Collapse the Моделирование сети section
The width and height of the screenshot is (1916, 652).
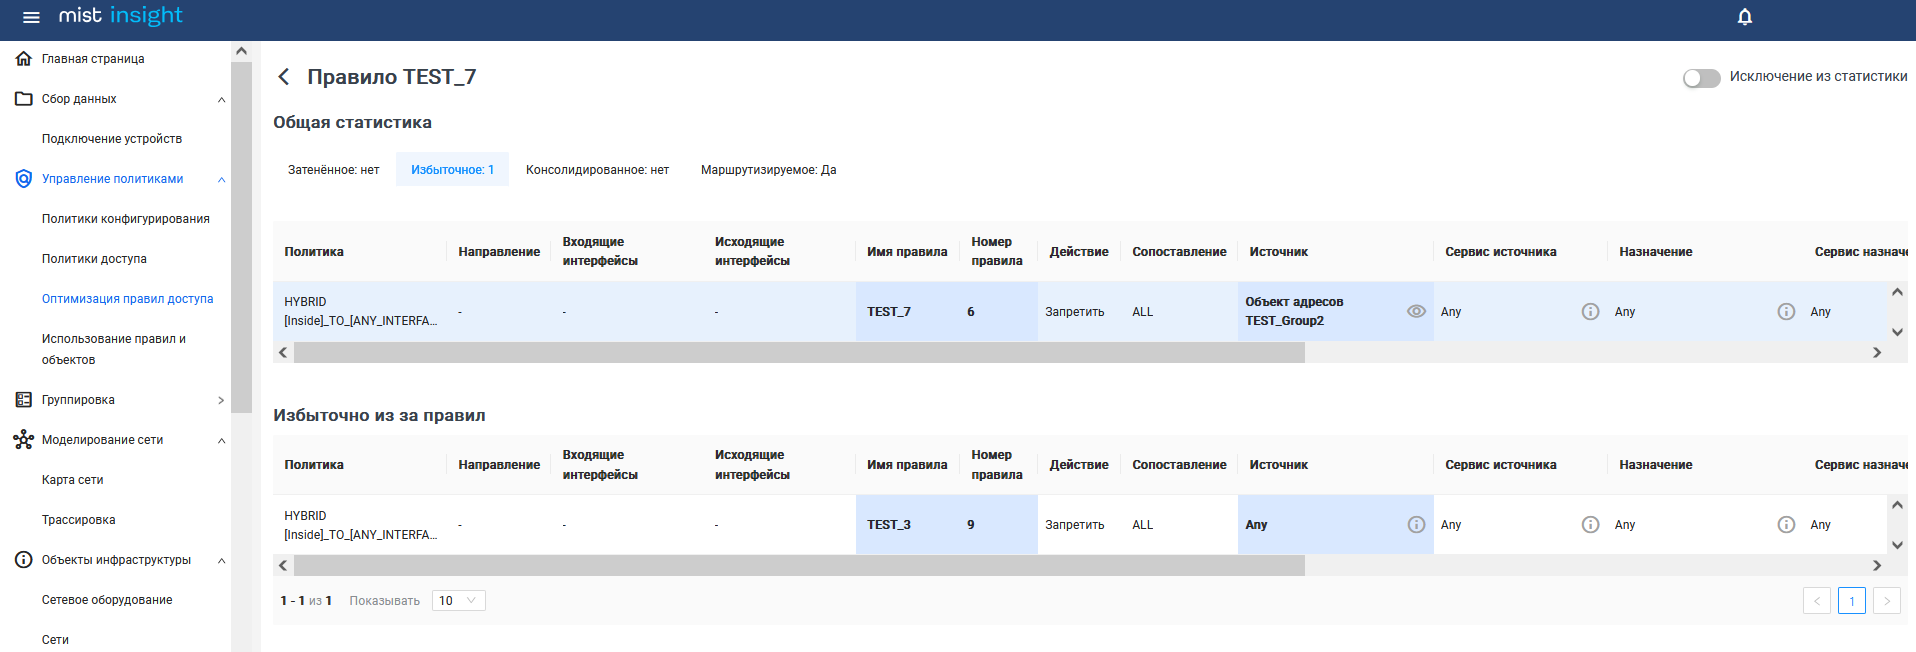coord(221,441)
